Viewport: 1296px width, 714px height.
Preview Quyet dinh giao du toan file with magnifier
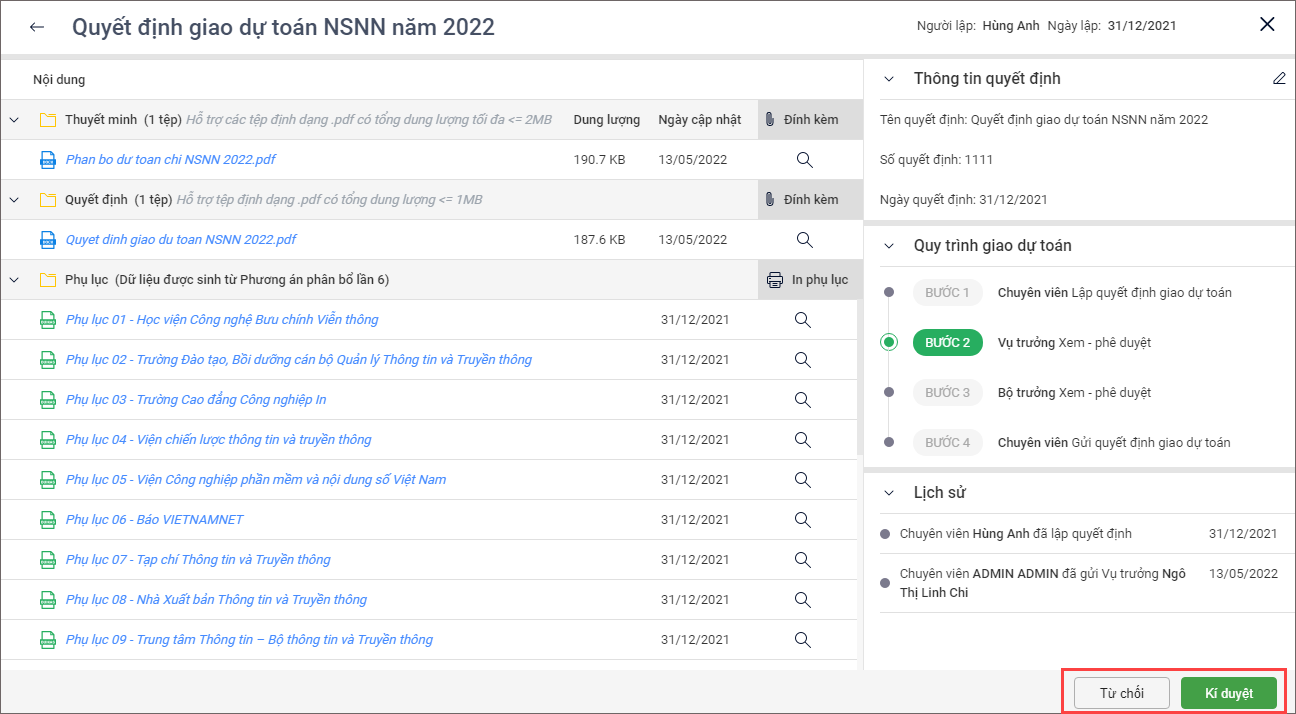coord(803,240)
